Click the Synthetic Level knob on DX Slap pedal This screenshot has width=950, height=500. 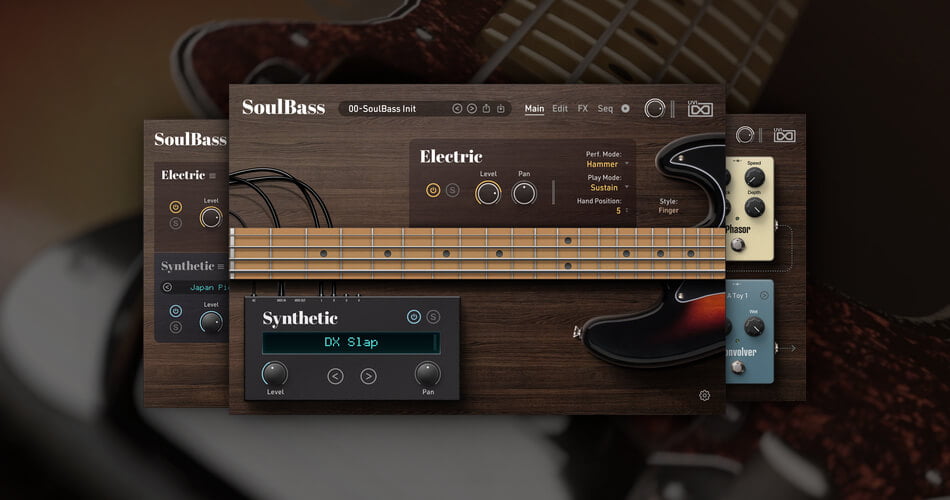tap(274, 374)
